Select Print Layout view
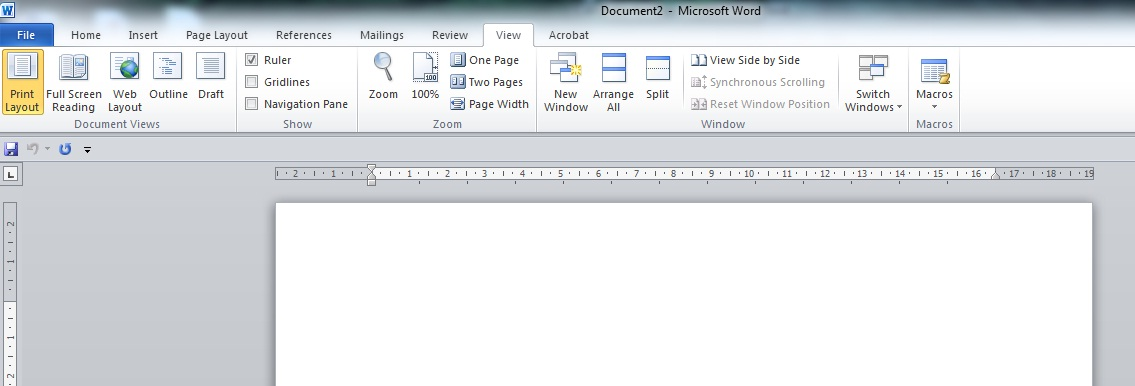Screen dimensions: 1135x386 tap(22, 83)
